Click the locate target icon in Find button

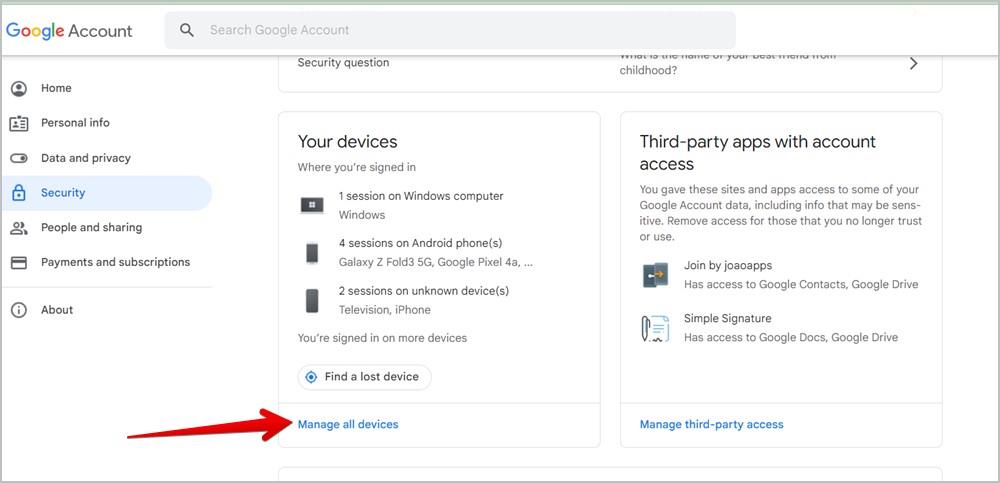pos(311,377)
